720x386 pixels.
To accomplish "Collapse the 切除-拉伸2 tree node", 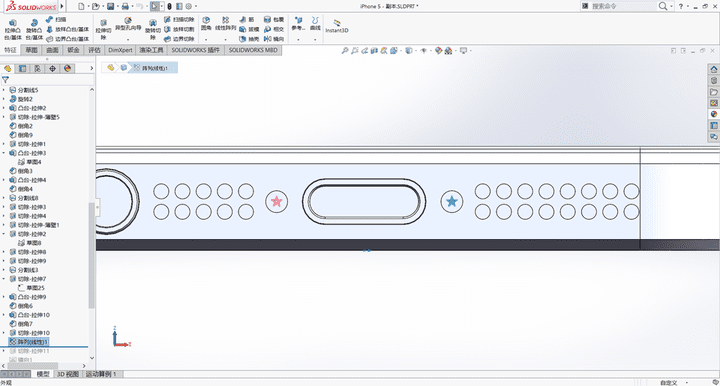I will pyautogui.click(x=4, y=234).
